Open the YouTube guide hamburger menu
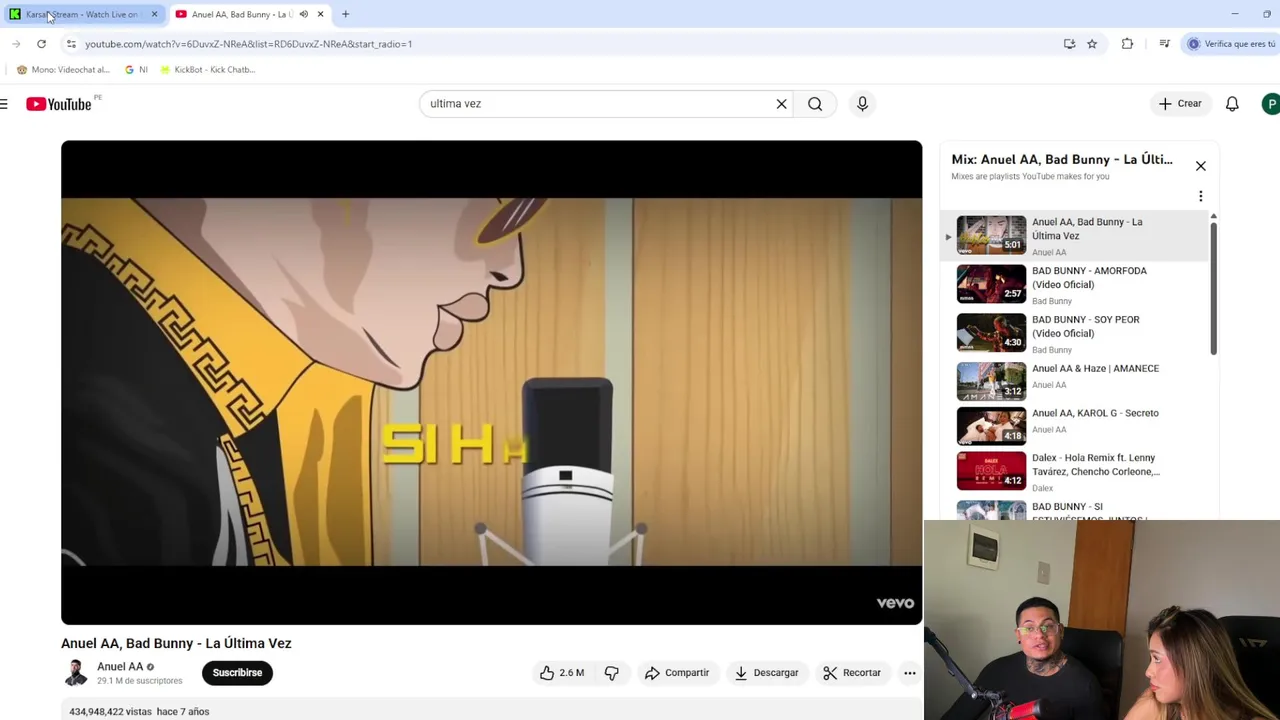 click(x=5, y=104)
